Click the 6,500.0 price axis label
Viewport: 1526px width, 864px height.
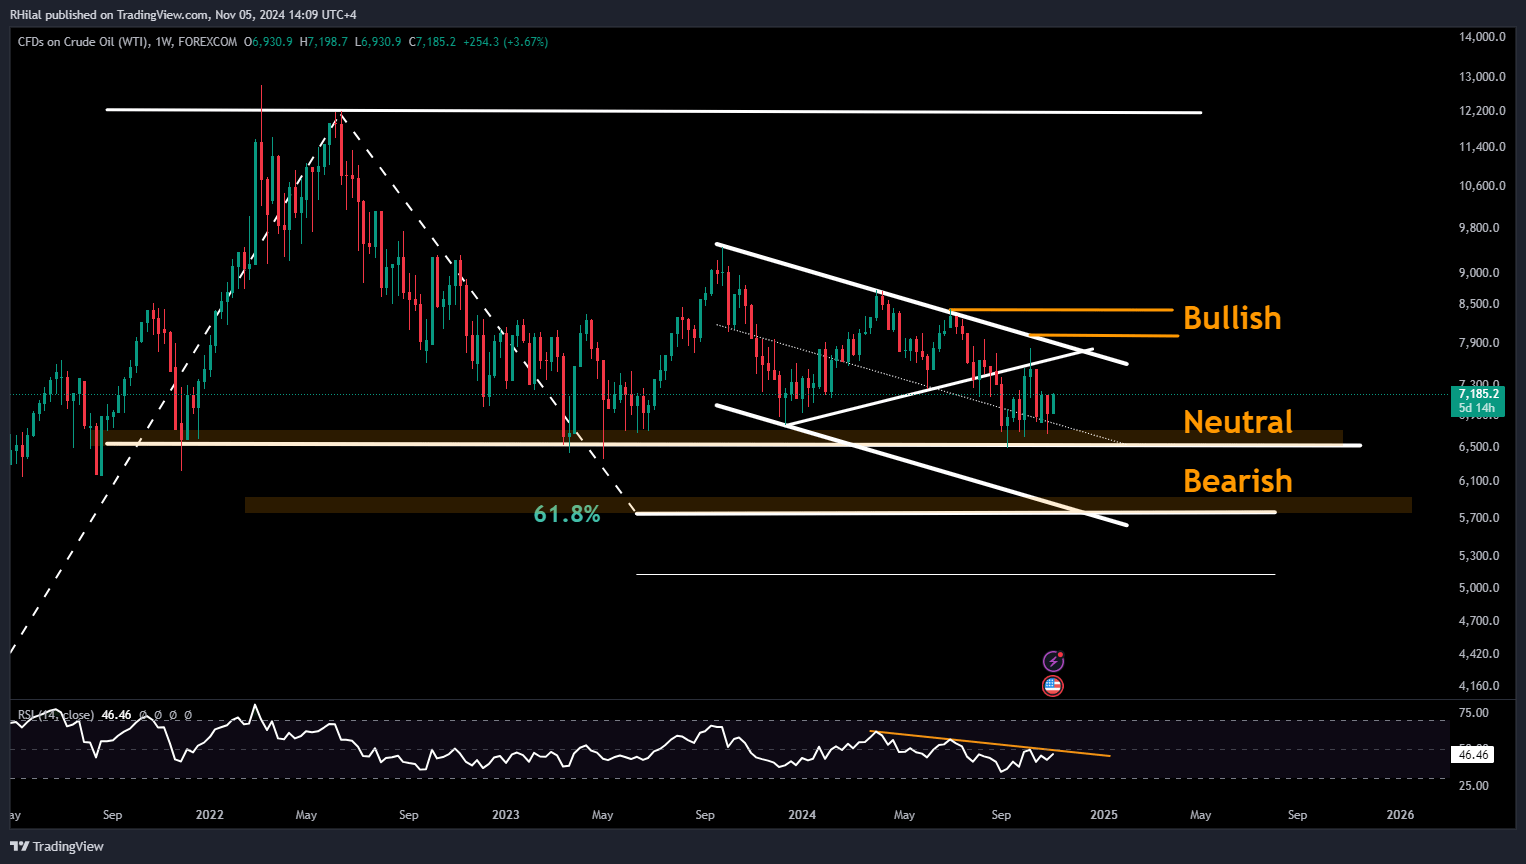(1479, 447)
